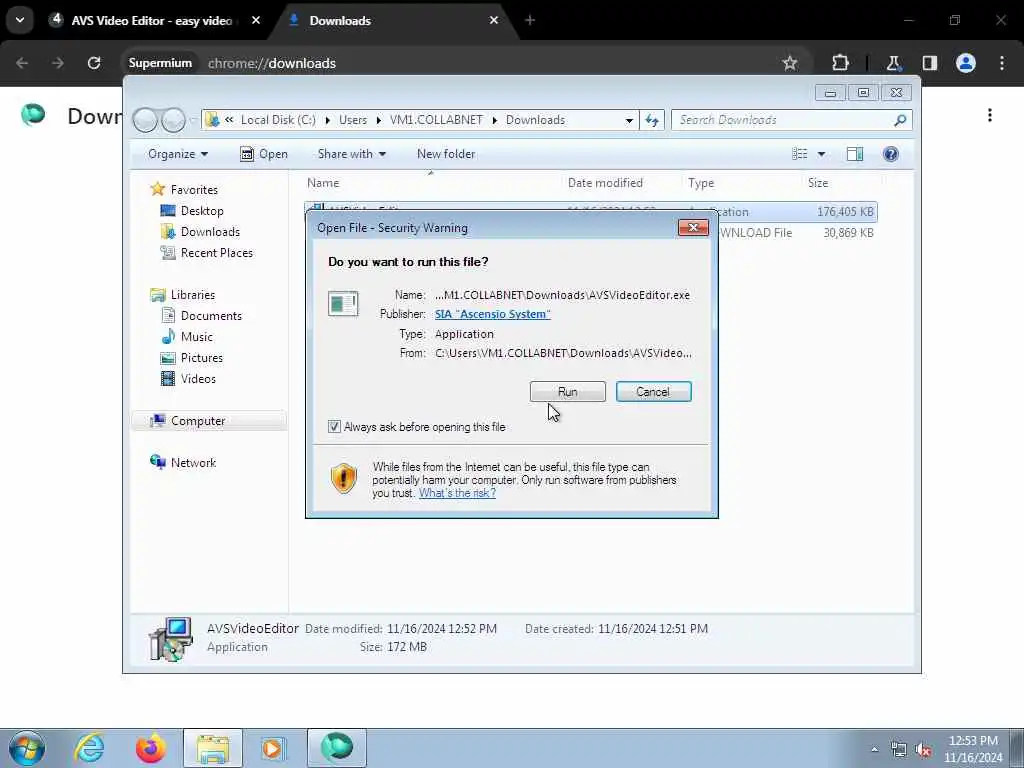The image size is (1024, 768).
Task: Expand the address bar history dropdown
Action: [x=629, y=120]
